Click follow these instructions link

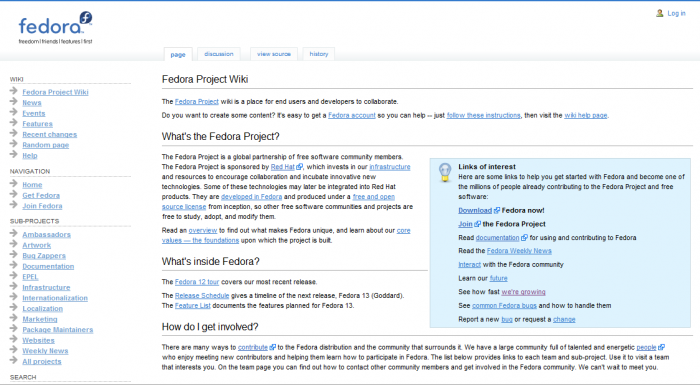pos(483,115)
